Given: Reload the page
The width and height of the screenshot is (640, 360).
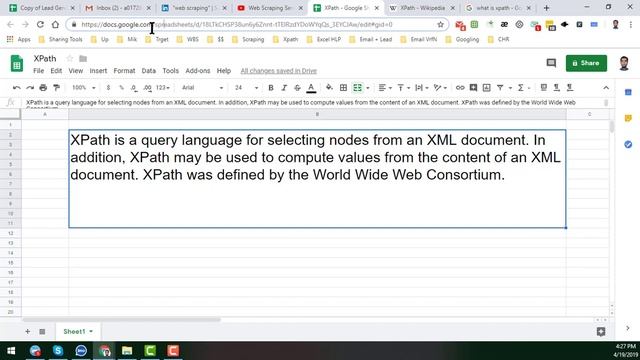Looking at the screenshot, I should point(40,24).
